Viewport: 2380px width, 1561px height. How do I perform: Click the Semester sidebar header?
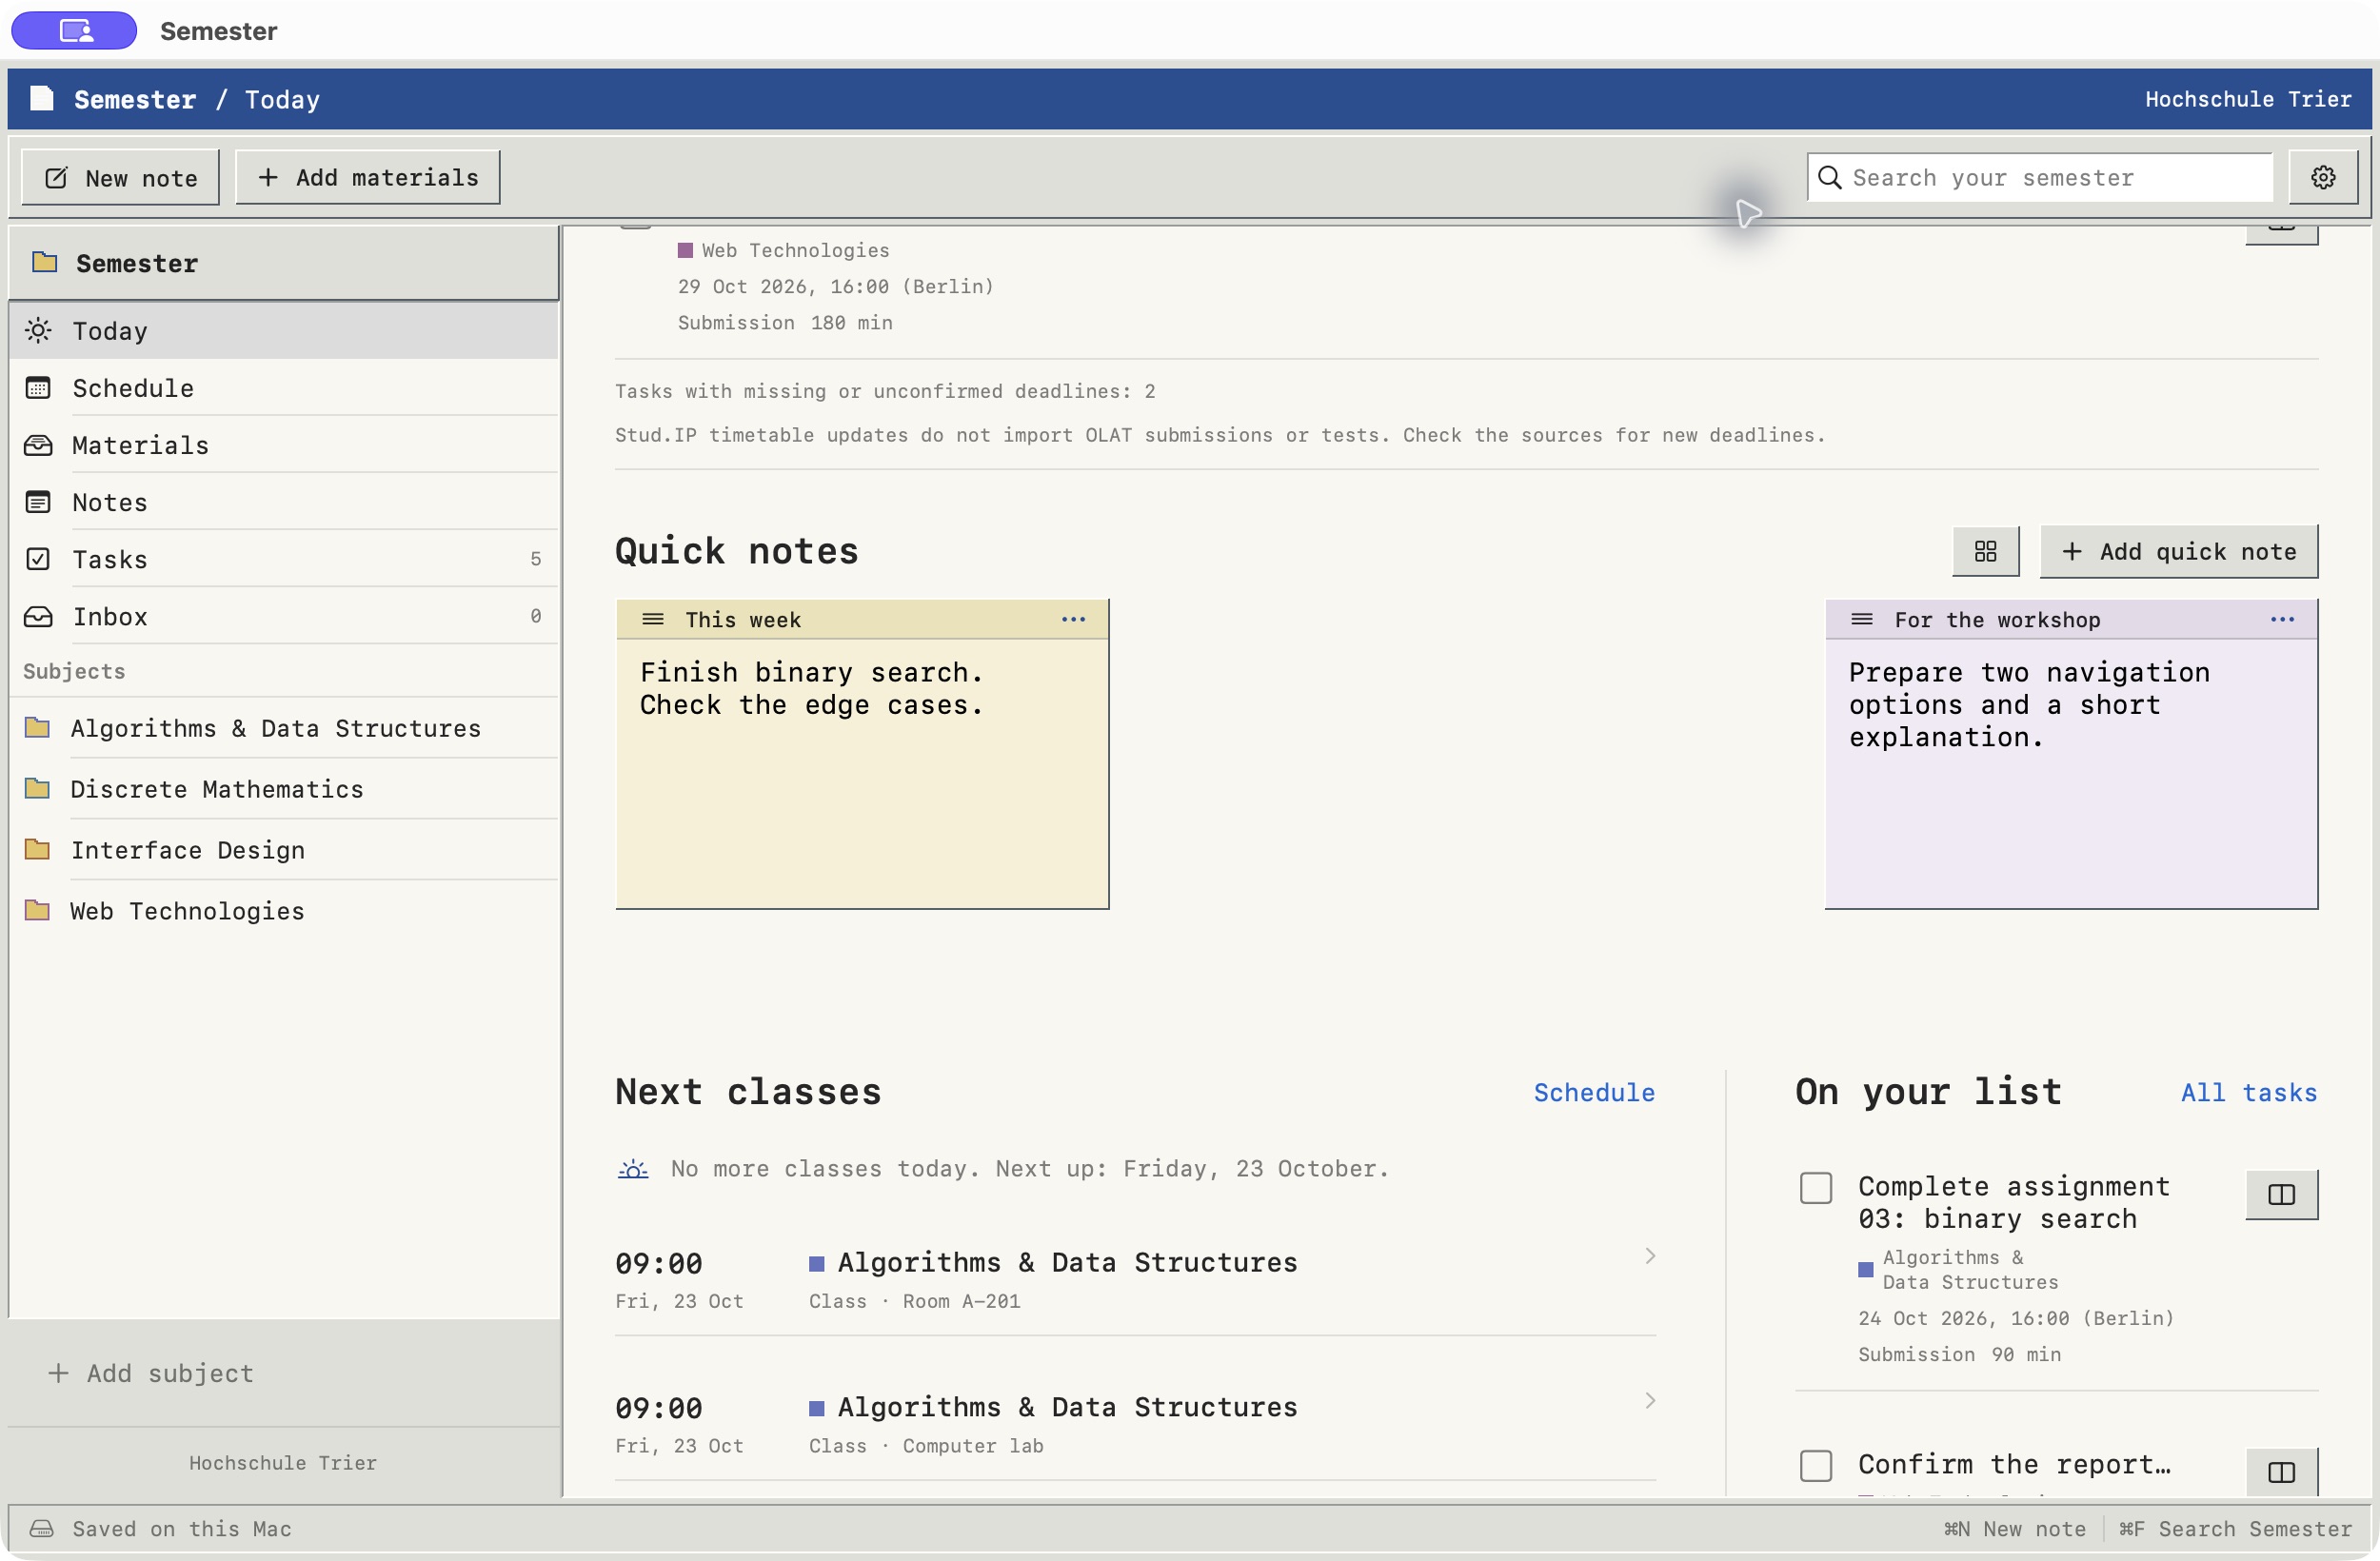[284, 262]
